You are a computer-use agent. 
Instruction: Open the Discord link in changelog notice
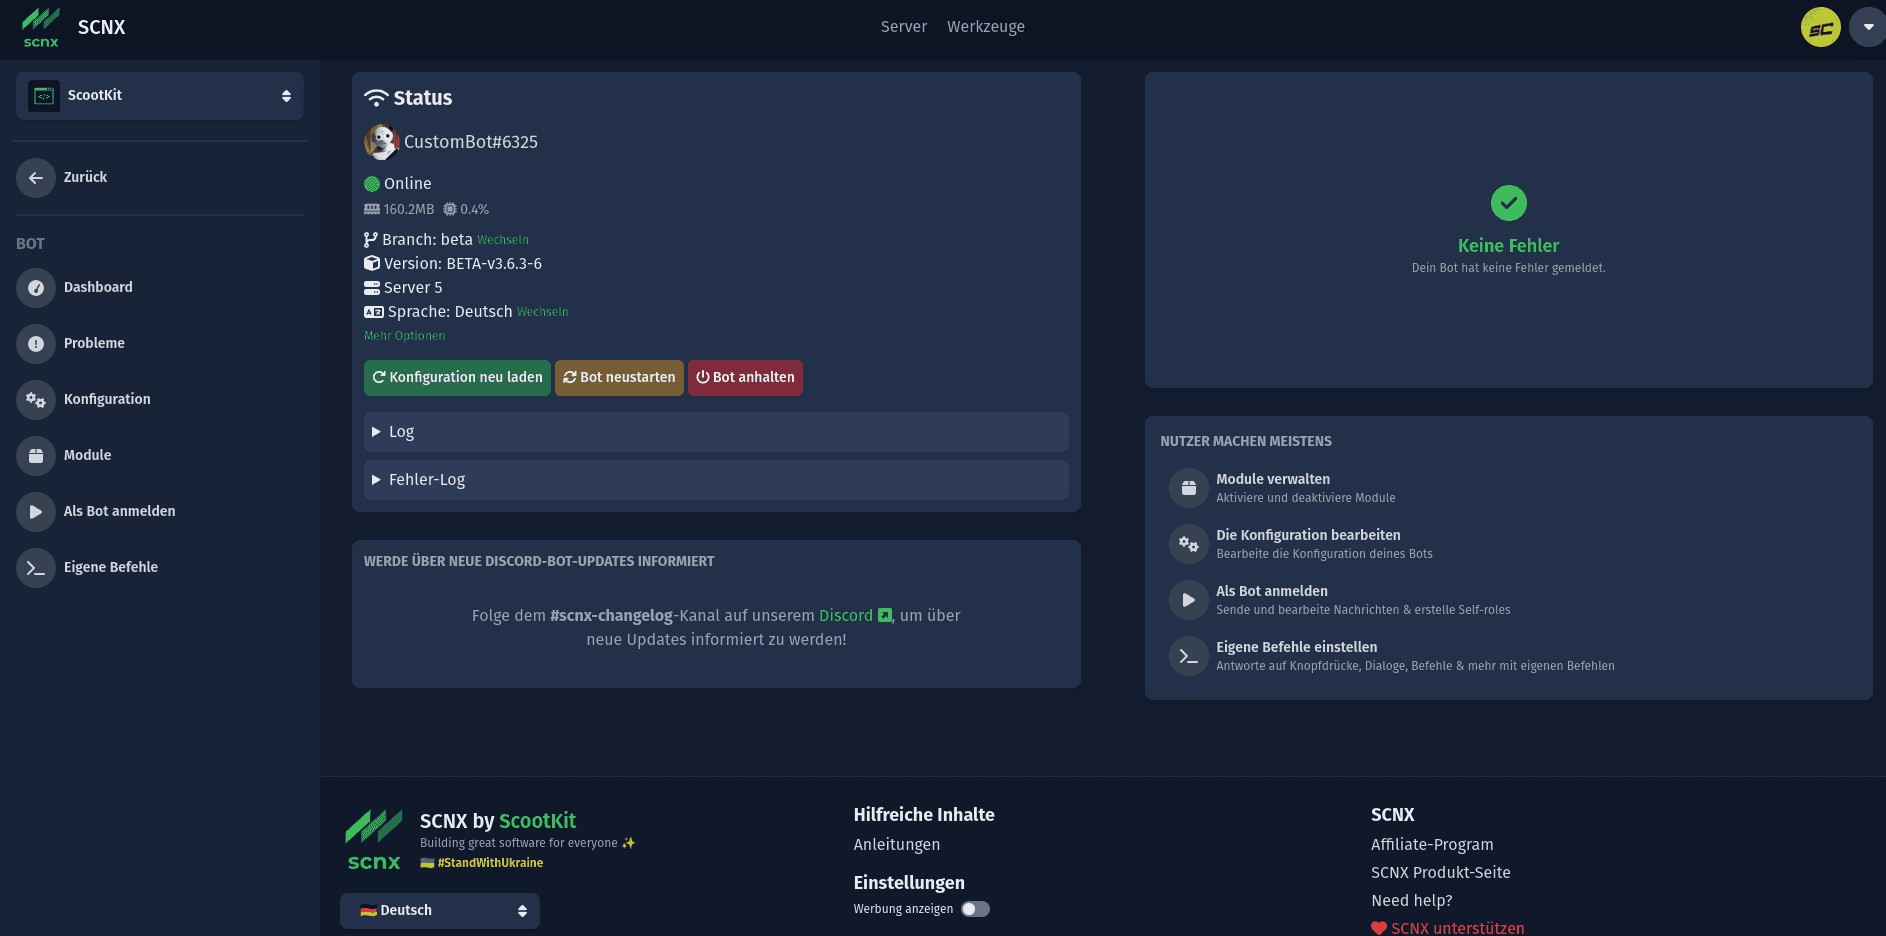click(846, 616)
